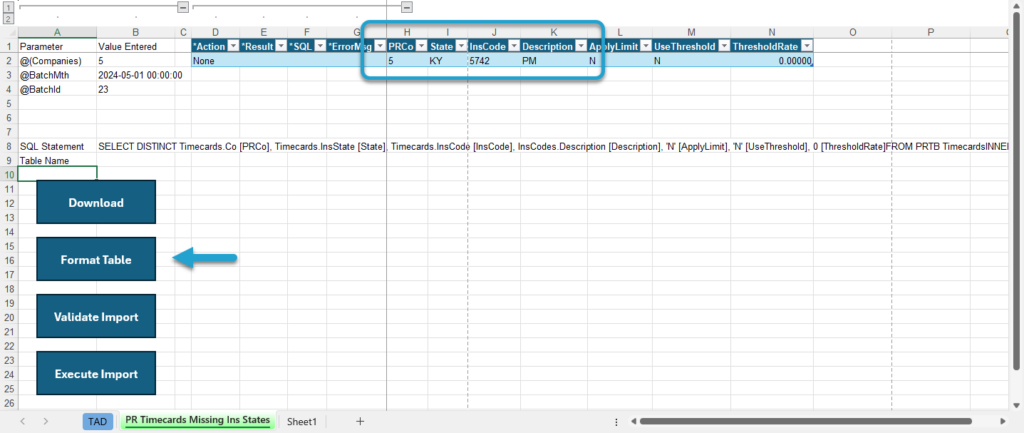Click the horizontal scrollbar left arrow
The height and width of the screenshot is (433, 1024).
coord(633,421)
